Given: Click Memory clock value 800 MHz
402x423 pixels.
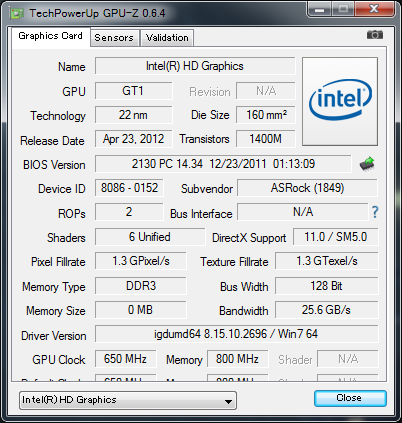Looking at the screenshot, I should (x=237, y=359).
